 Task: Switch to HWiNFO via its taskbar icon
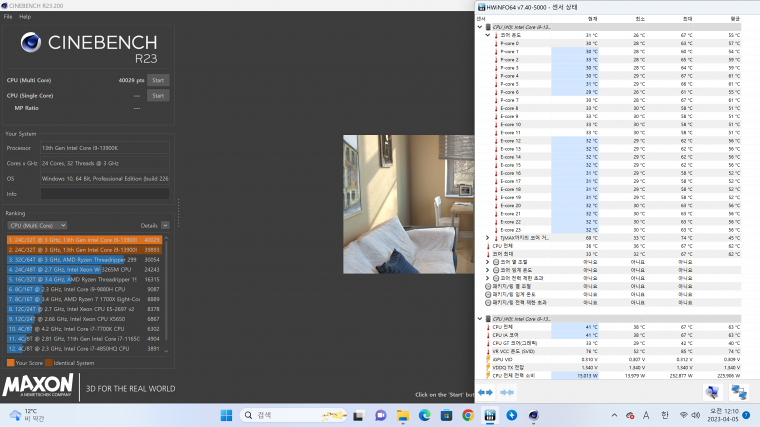click(x=490, y=415)
